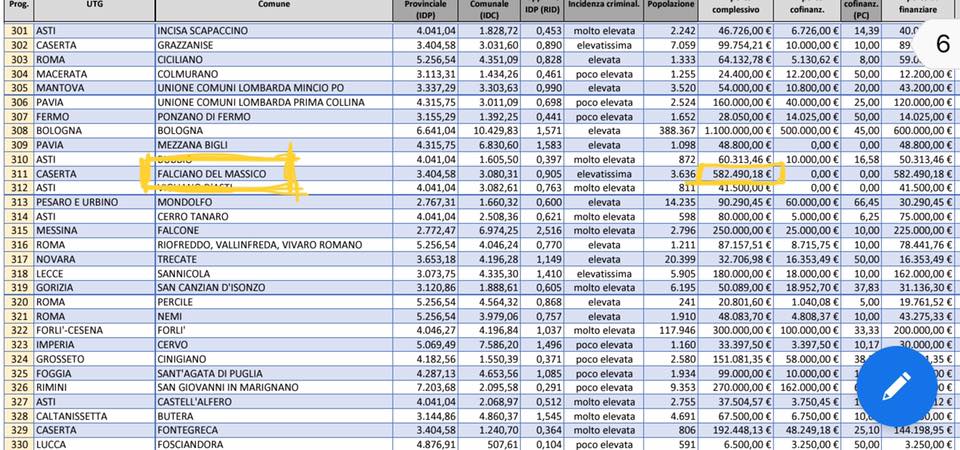Viewport: 960px width, 450px height.
Task: Click the CICILIANO comune cell
Action: [274, 59]
